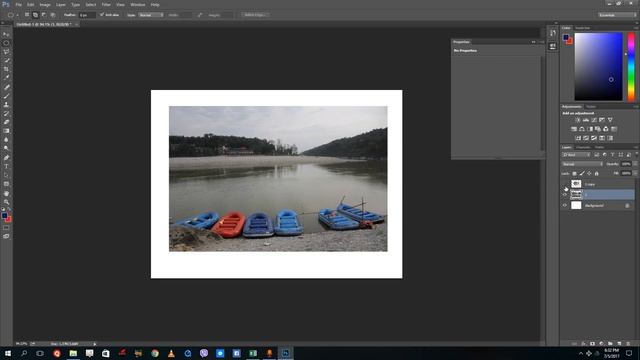Show the top layer's visibility eye

coord(565,184)
